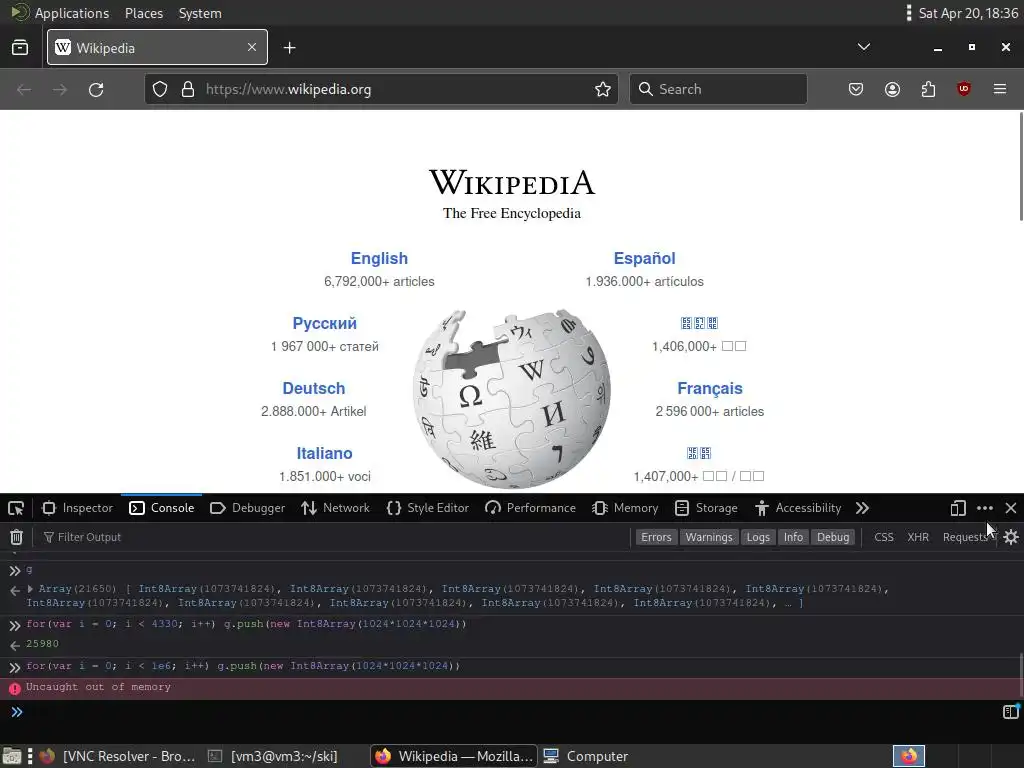The height and width of the screenshot is (768, 1024).
Task: Click the Filter Output field
Action: click(x=333, y=537)
